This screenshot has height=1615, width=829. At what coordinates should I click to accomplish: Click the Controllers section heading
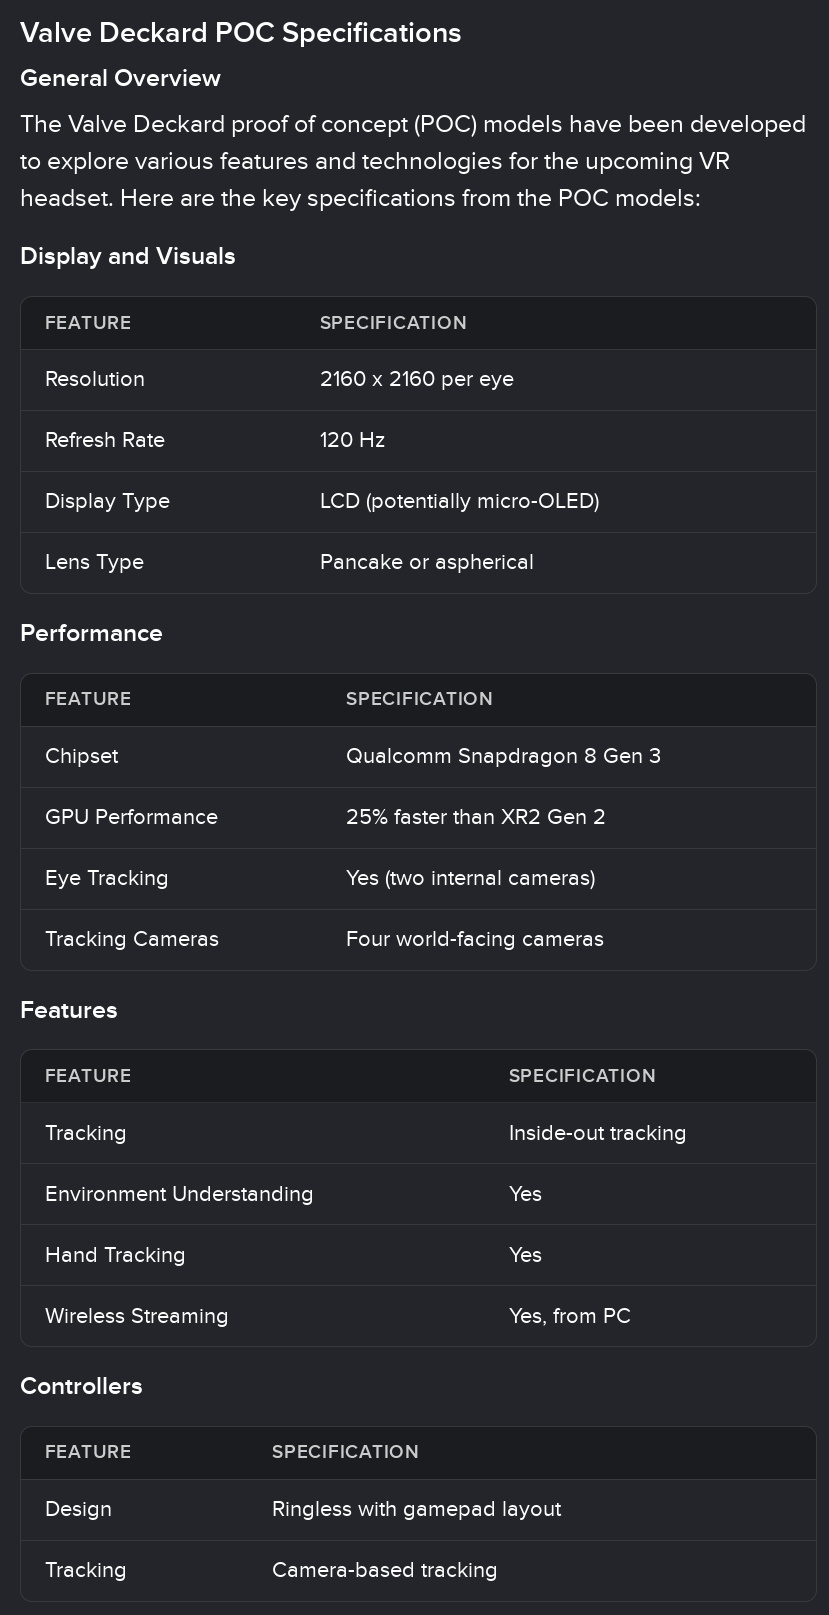tap(81, 1386)
